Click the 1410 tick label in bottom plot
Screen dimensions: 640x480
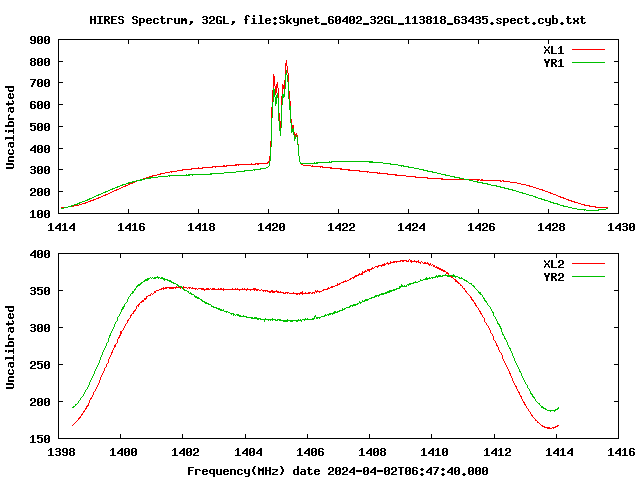pyautogui.click(x=434, y=452)
